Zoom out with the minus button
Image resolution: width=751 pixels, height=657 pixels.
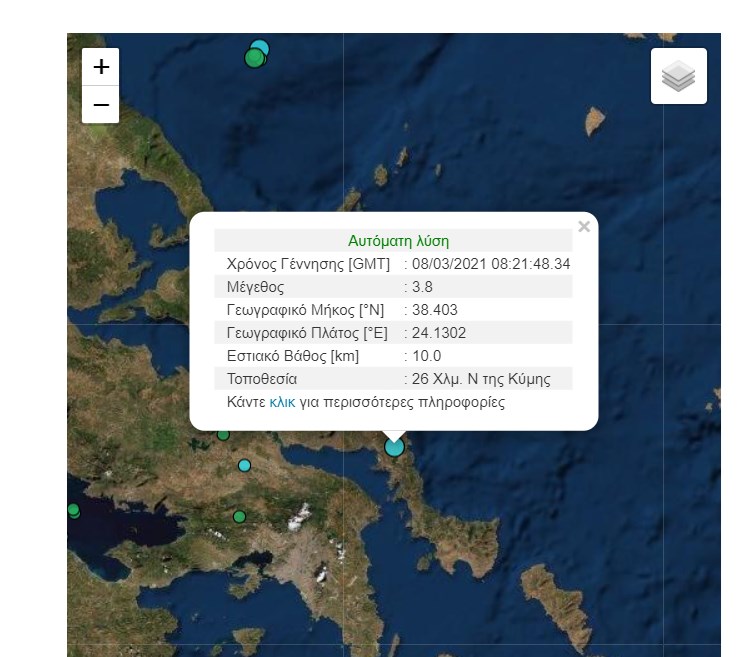point(101,104)
